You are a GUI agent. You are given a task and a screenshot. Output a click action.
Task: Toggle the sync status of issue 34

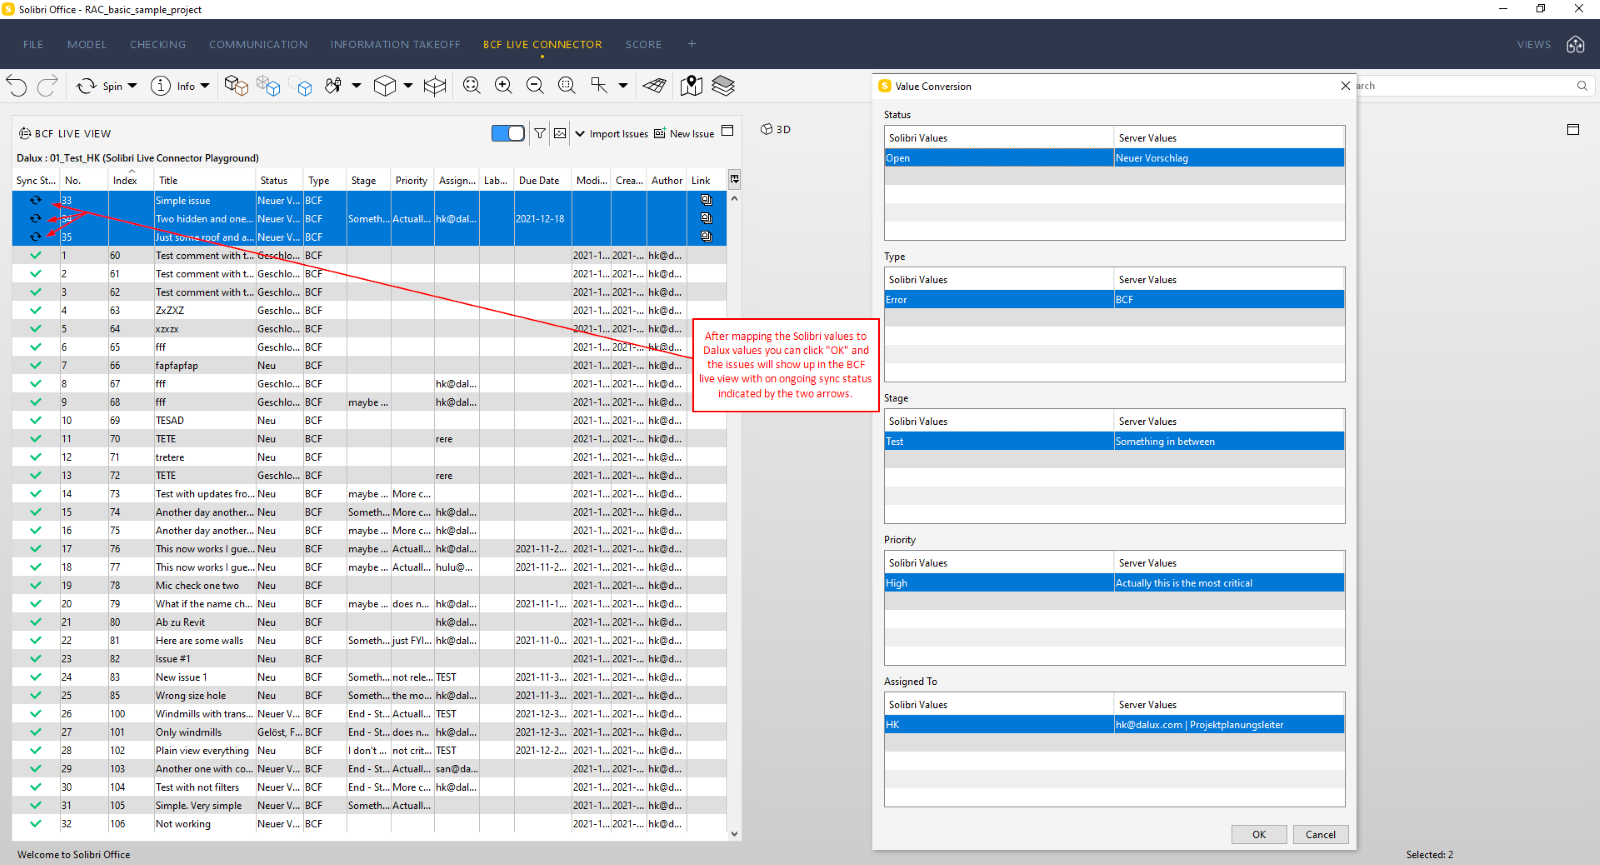pyautogui.click(x=36, y=218)
